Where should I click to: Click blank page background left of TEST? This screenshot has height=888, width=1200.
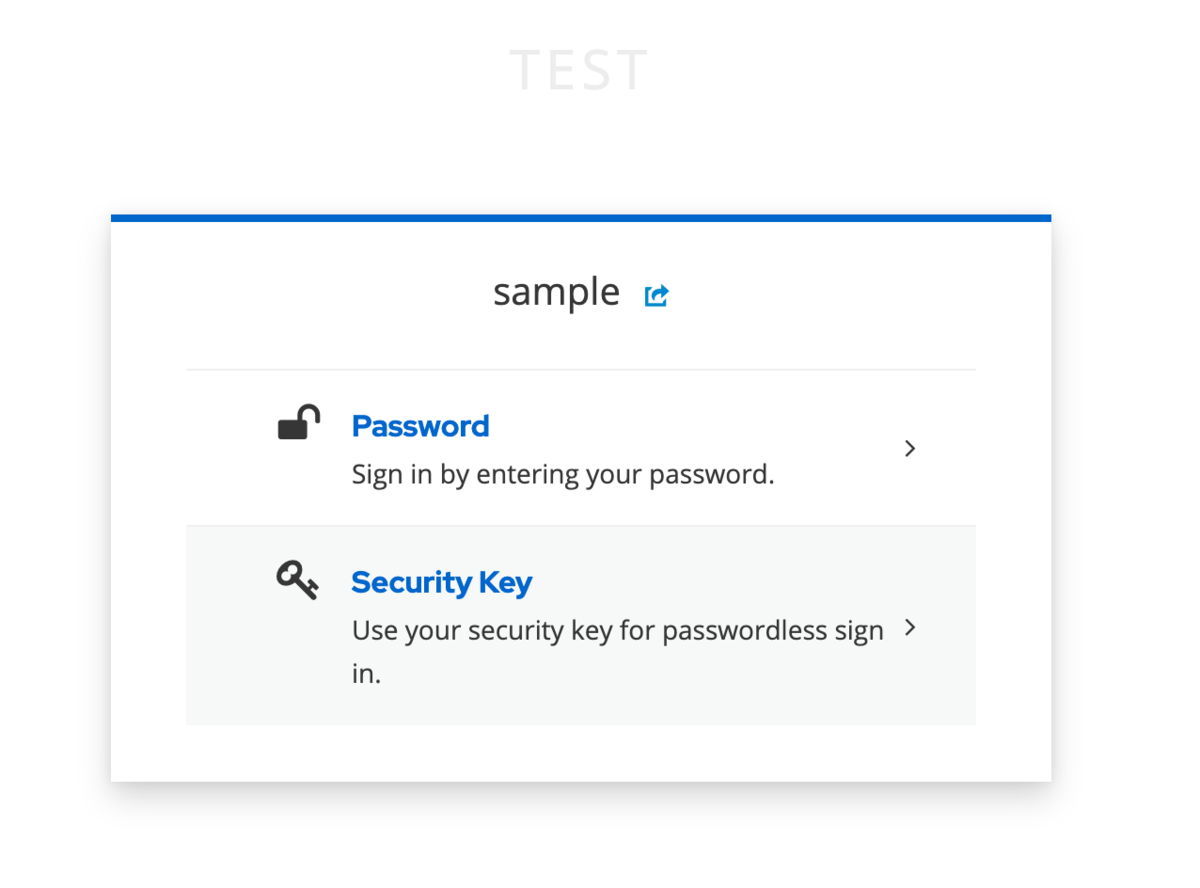[250, 71]
